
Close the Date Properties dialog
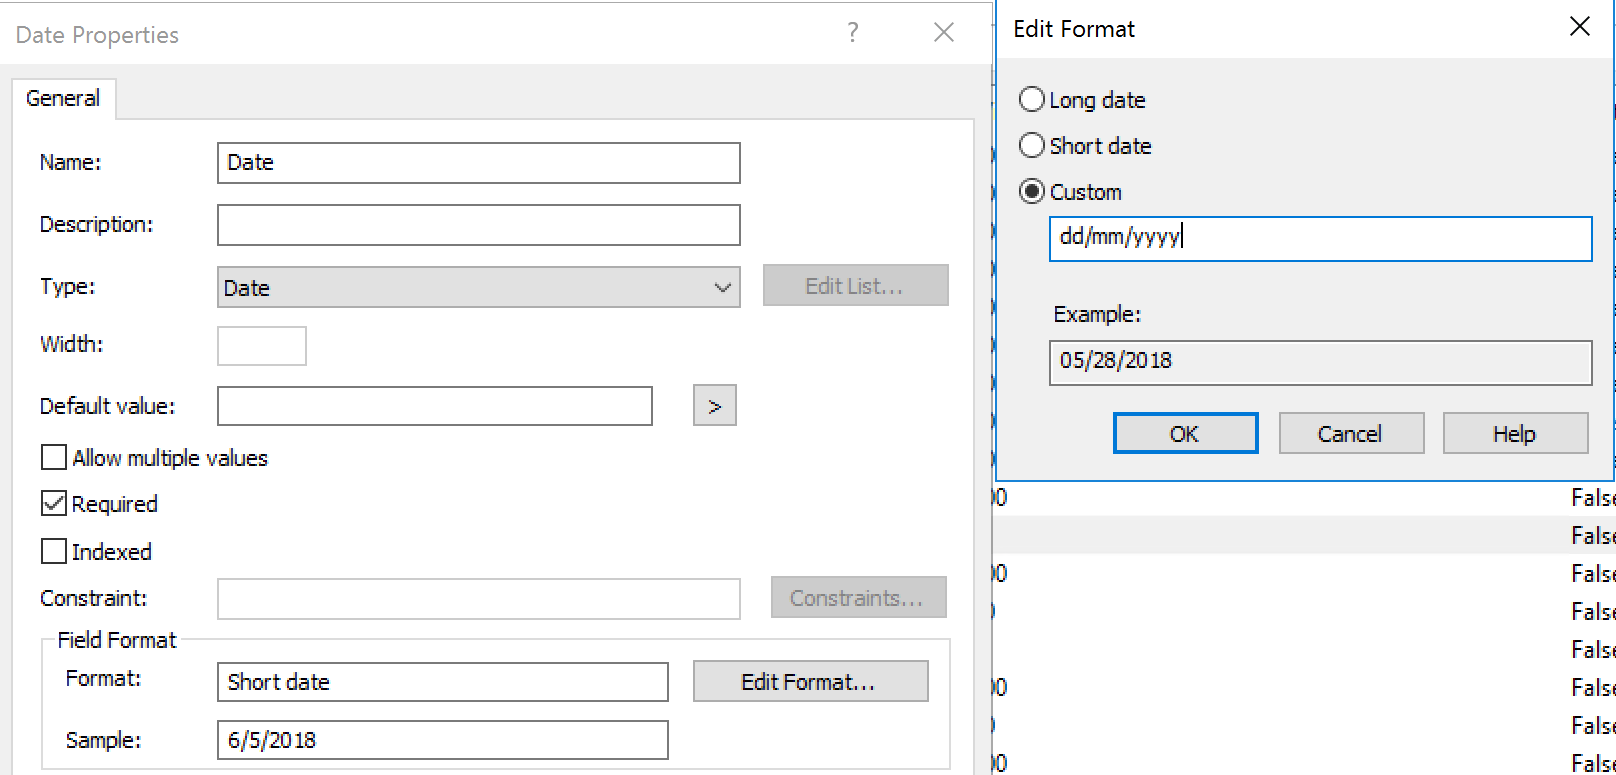pyautogui.click(x=943, y=33)
